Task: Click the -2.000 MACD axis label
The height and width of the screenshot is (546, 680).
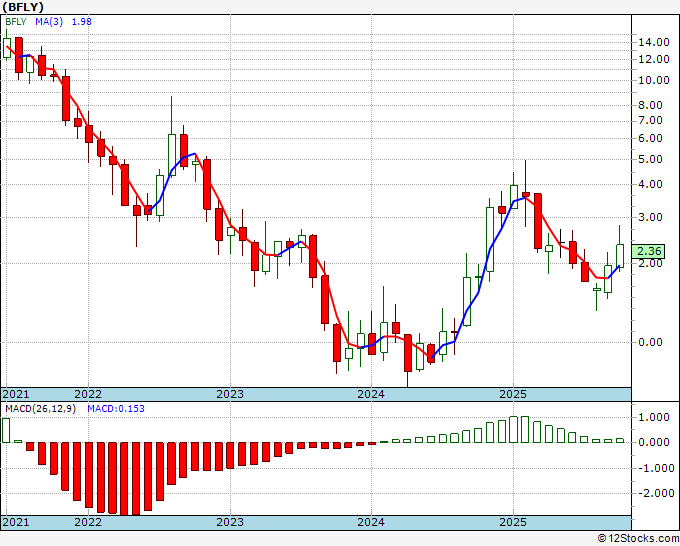Action: (x=654, y=494)
